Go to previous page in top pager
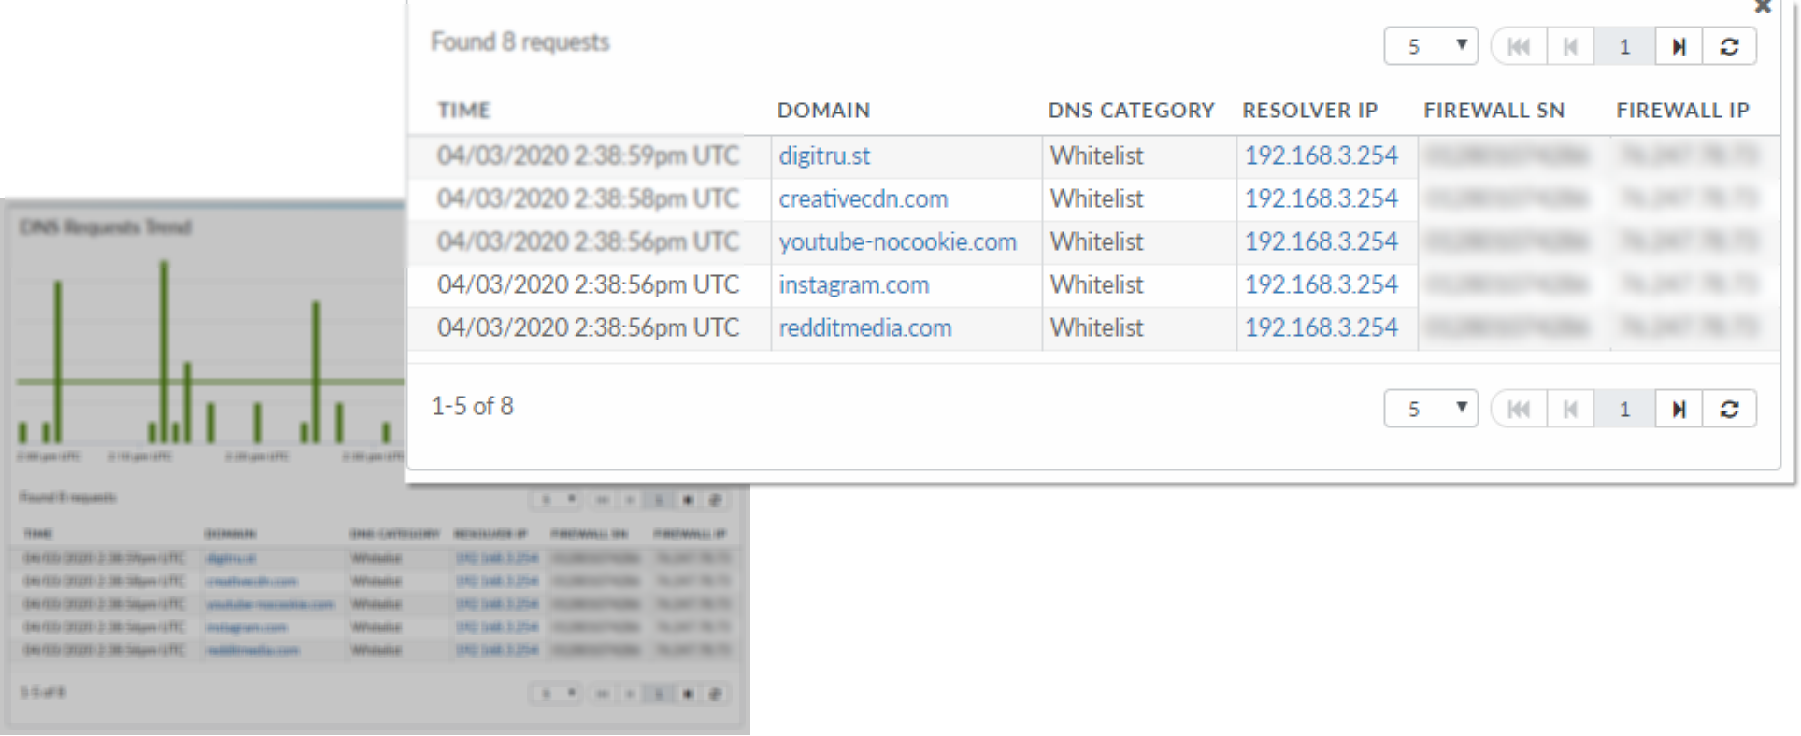 click(1571, 47)
